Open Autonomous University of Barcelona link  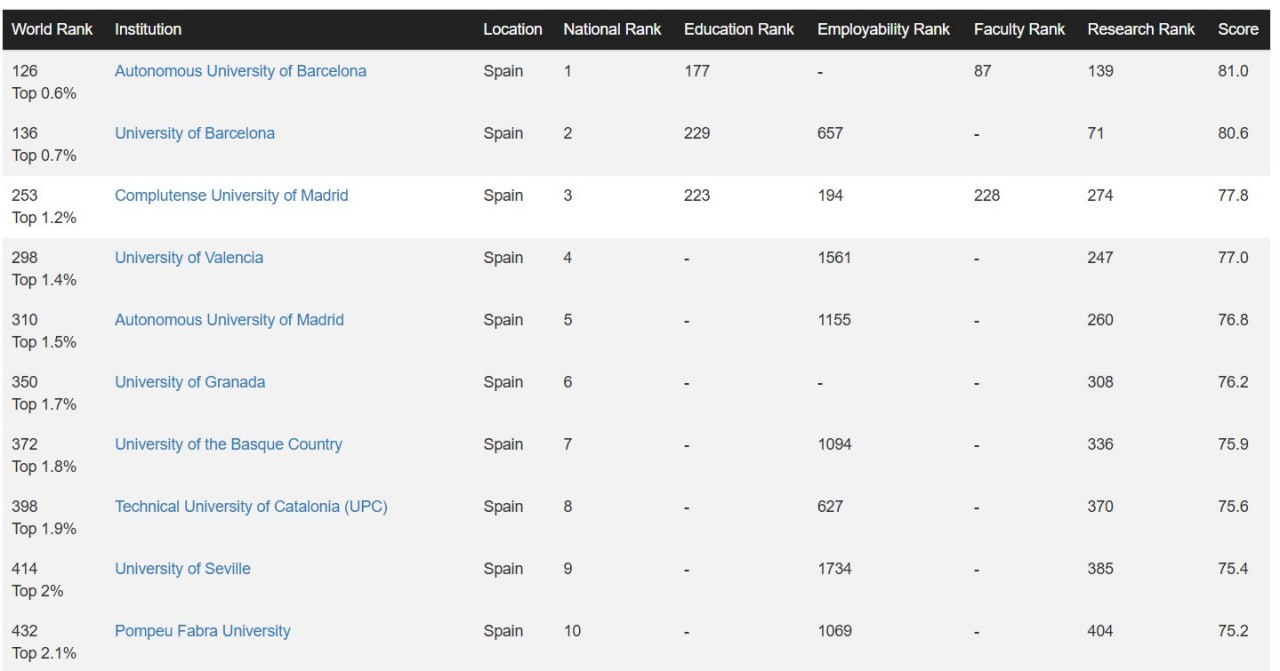(x=240, y=71)
